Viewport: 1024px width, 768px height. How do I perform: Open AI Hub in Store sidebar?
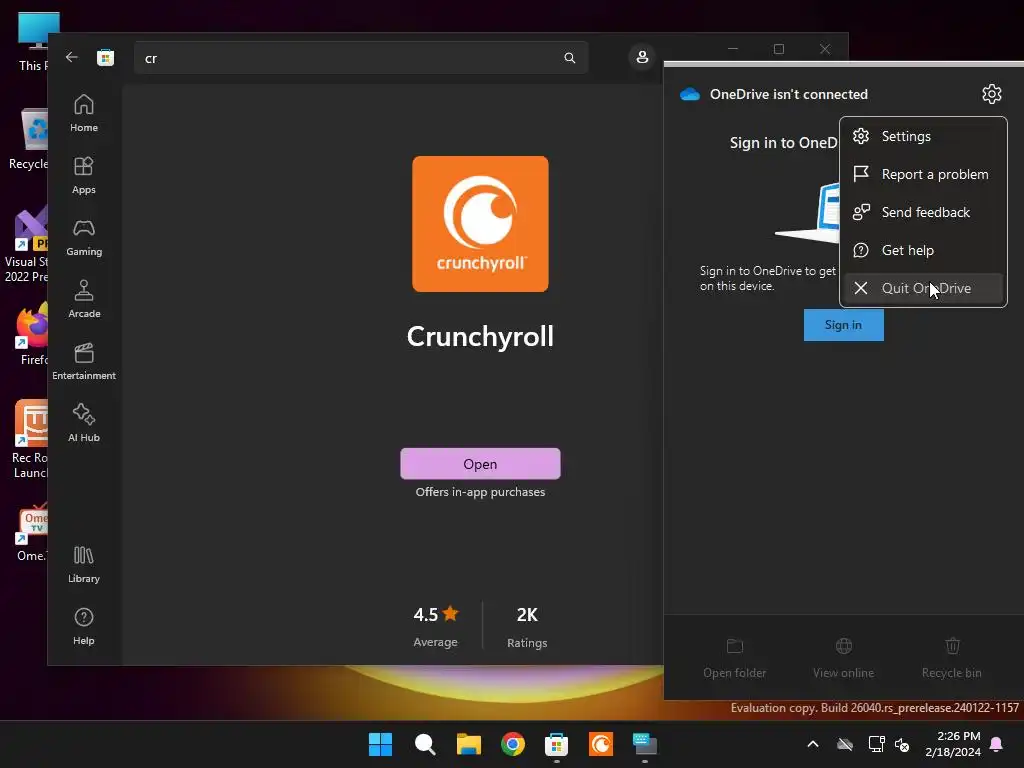[x=84, y=424]
